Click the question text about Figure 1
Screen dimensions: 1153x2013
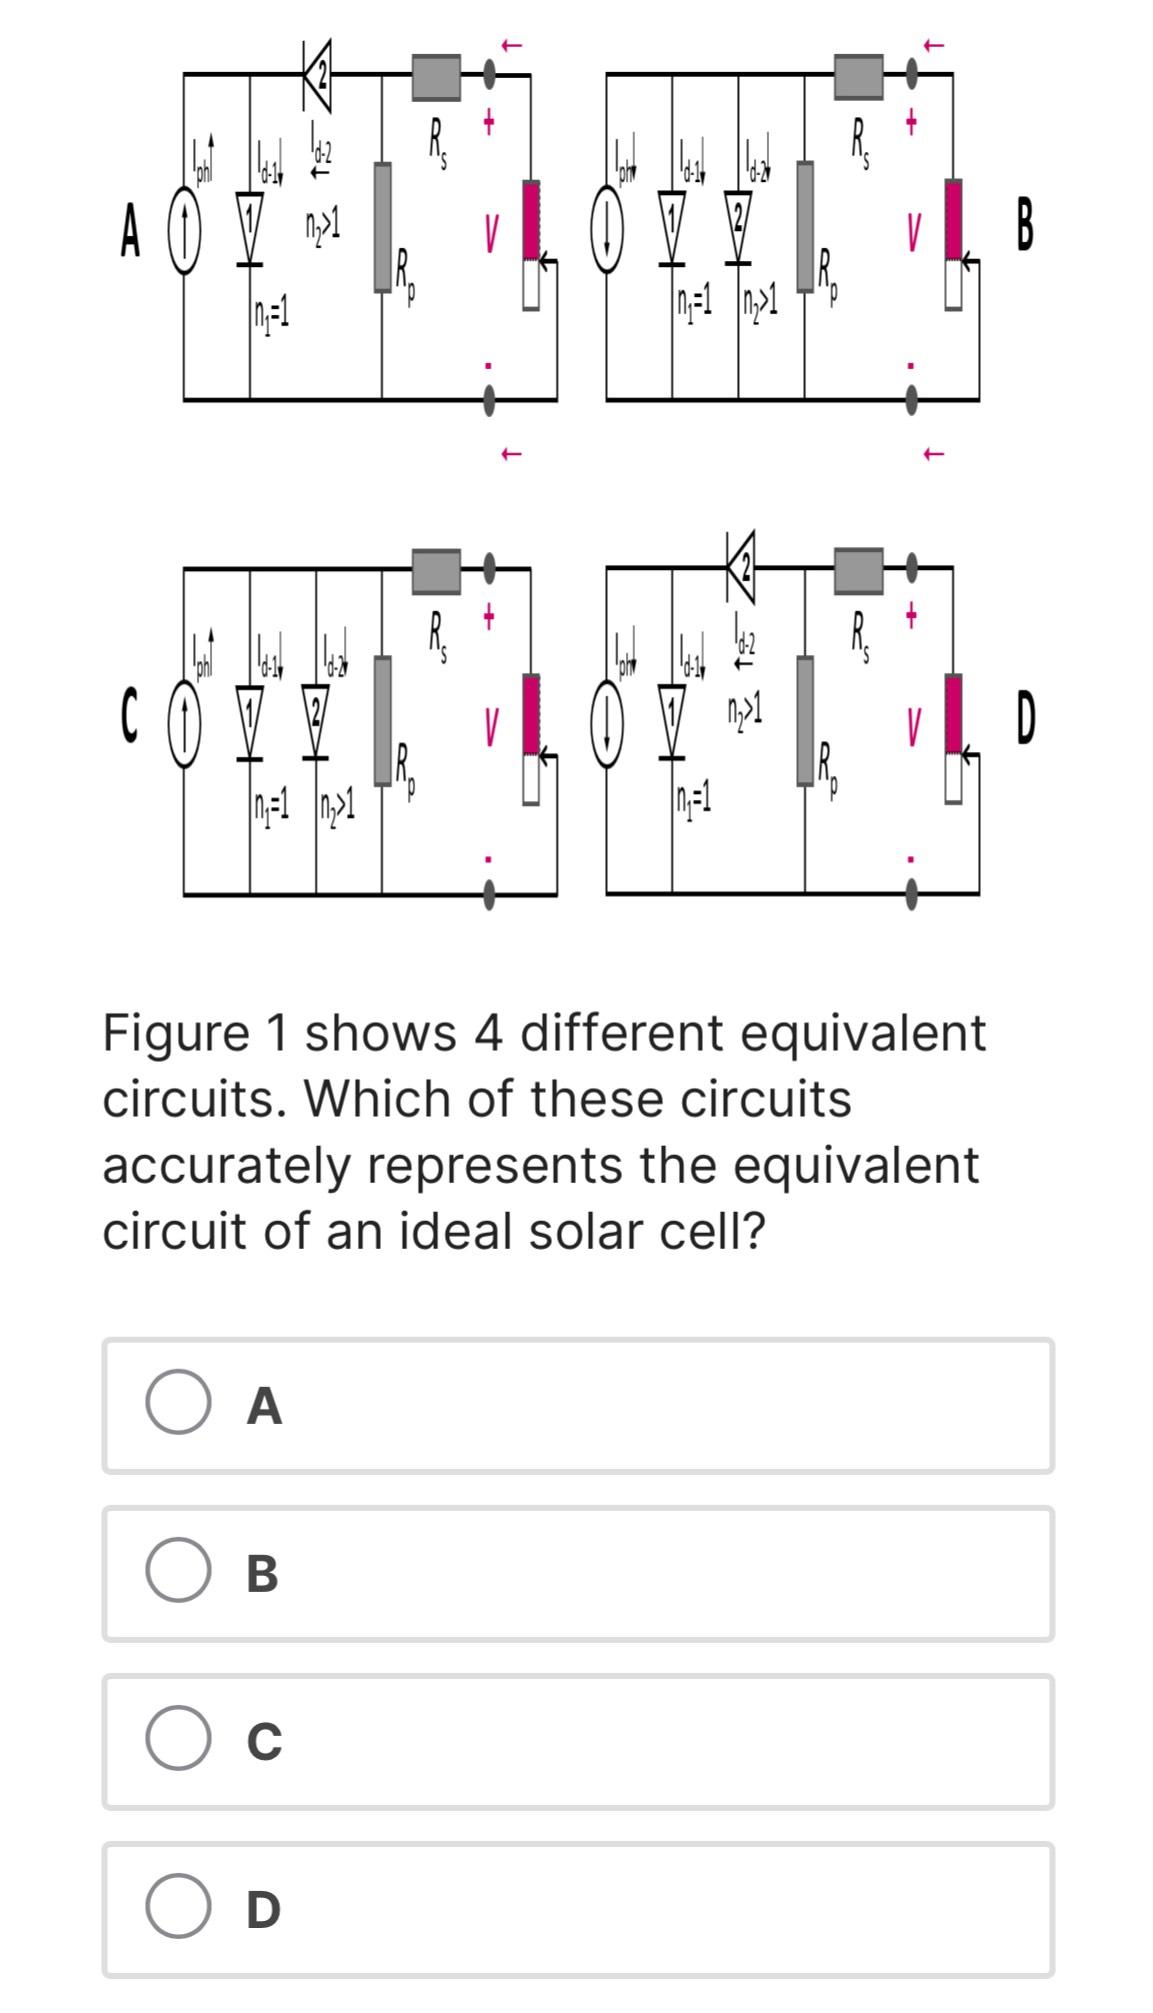coord(545,1125)
